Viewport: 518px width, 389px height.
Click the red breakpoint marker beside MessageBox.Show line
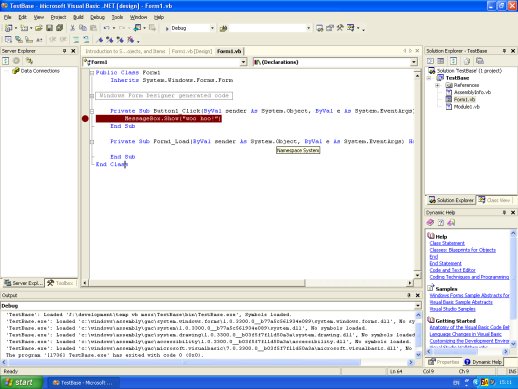click(85, 118)
